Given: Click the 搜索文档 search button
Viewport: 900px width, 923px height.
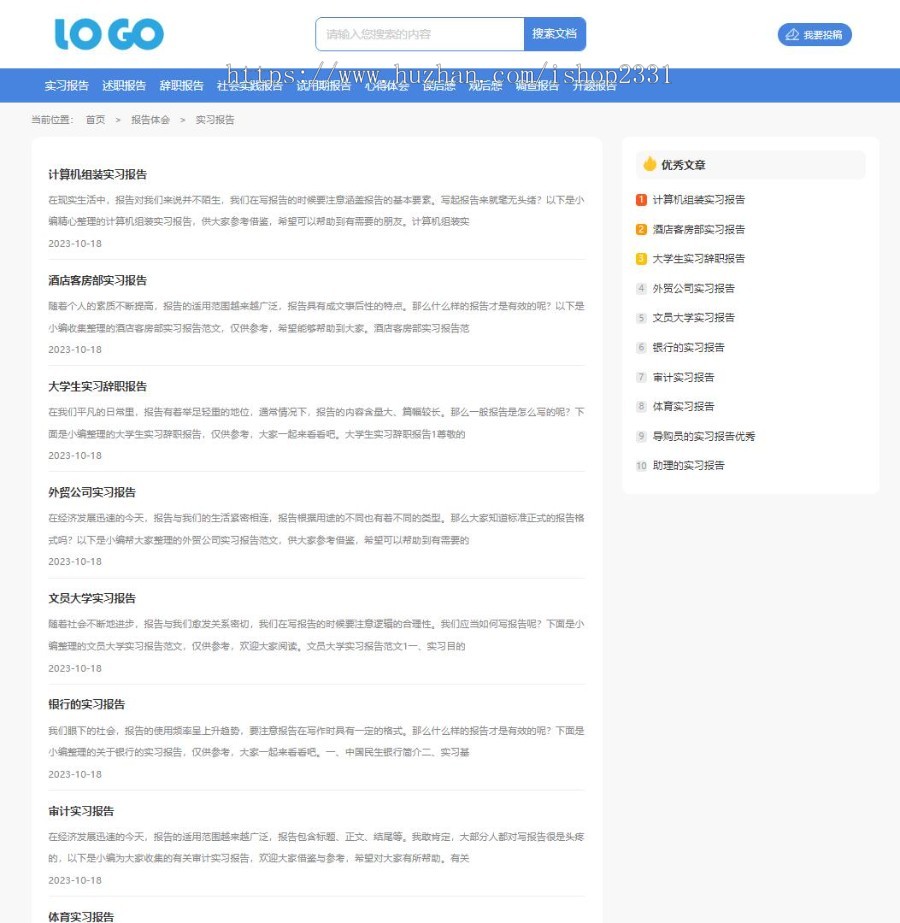Looking at the screenshot, I should (x=554, y=34).
